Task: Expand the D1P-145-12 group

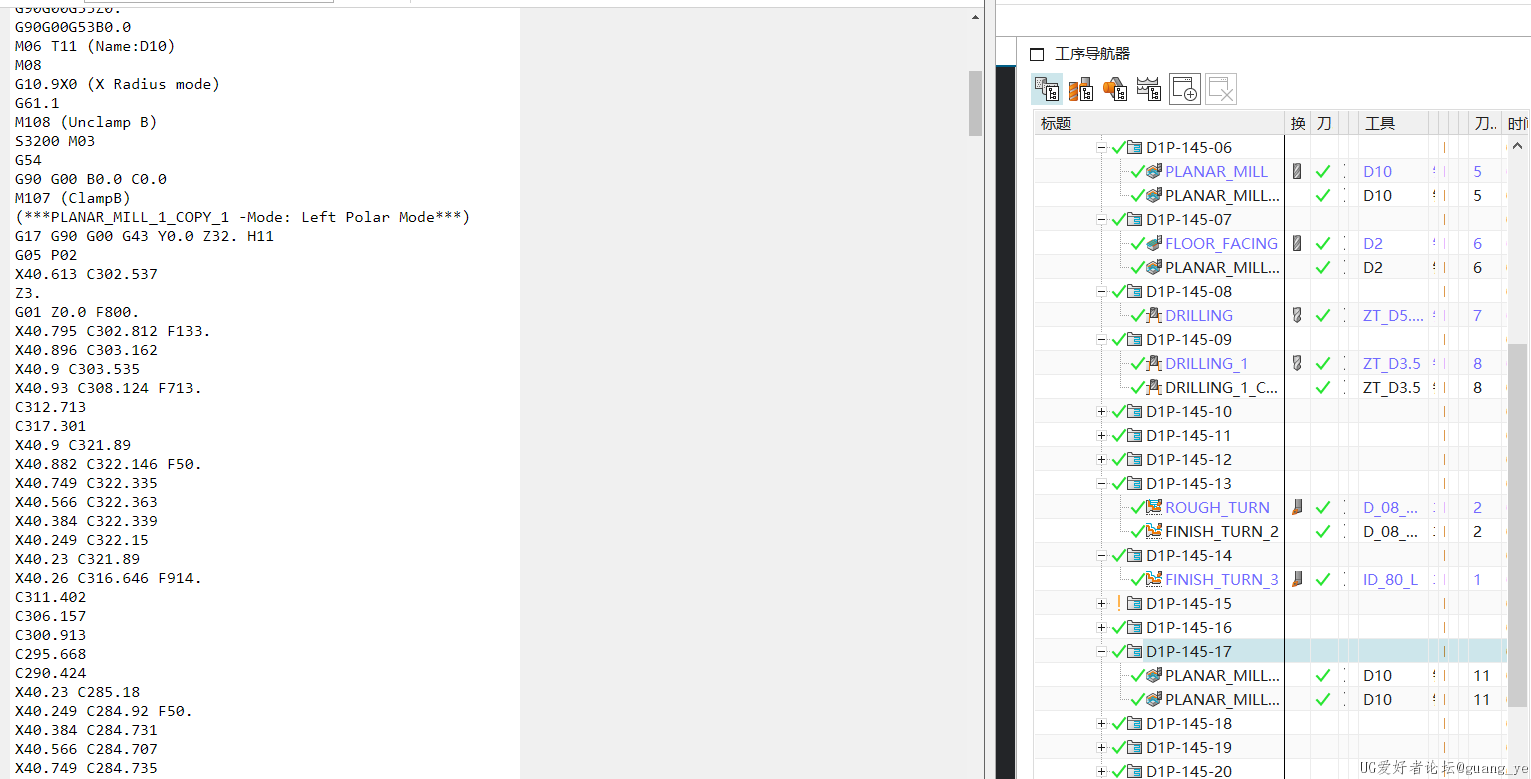Action: coord(1102,459)
